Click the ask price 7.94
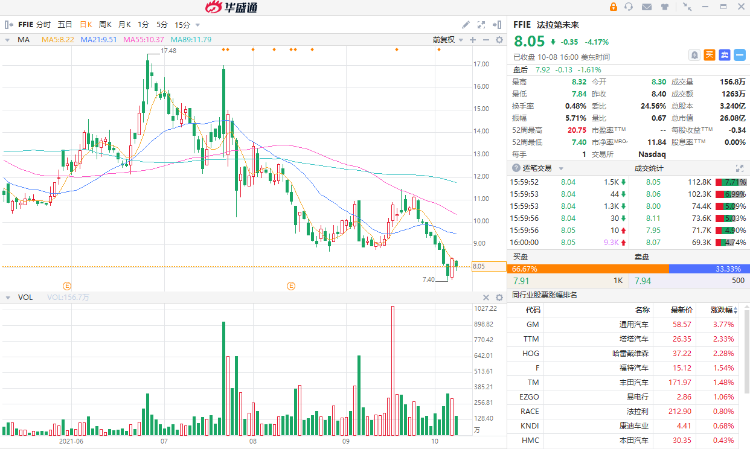 [642, 281]
